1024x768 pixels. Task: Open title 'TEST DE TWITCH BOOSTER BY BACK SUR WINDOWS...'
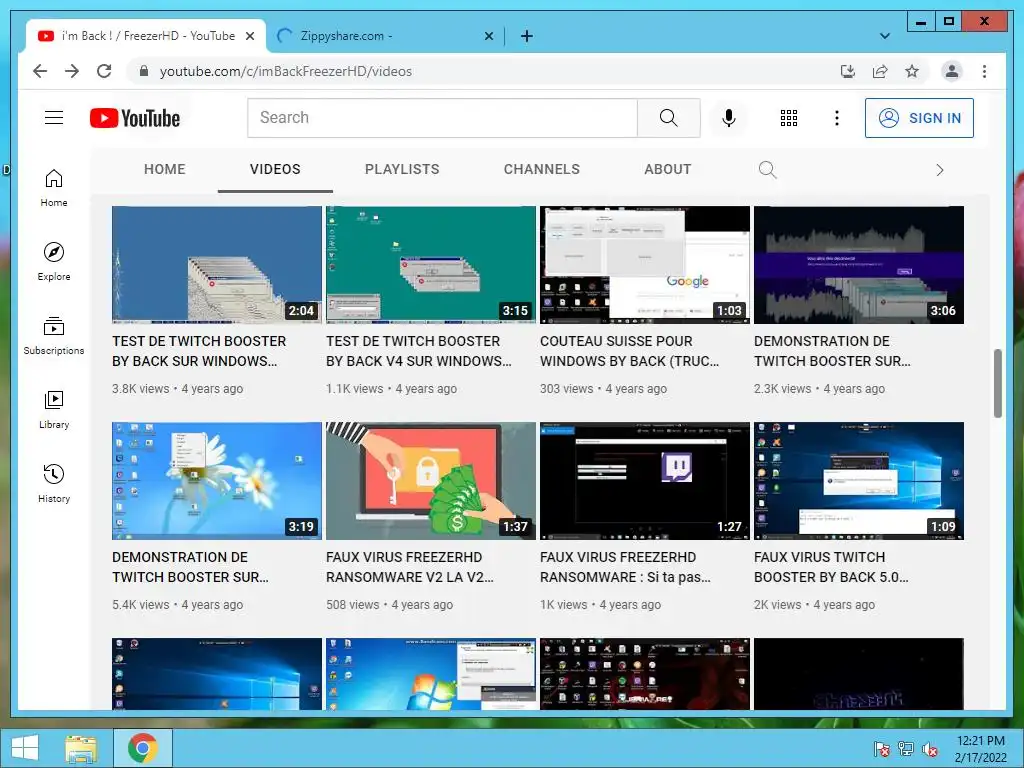pyautogui.click(x=199, y=351)
